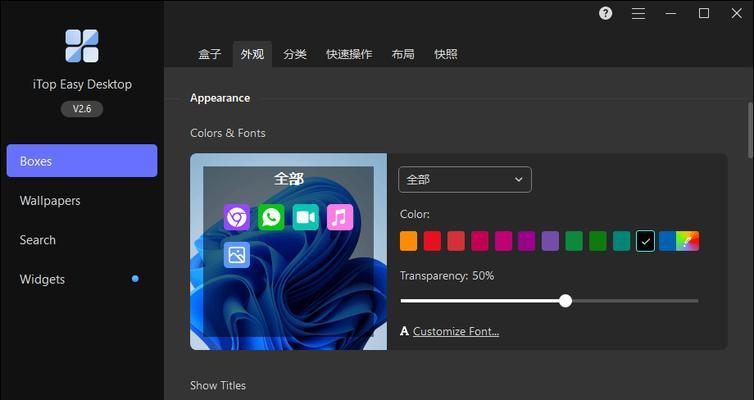Click the Transparency slider handle
The height and width of the screenshot is (400, 754).
(566, 301)
